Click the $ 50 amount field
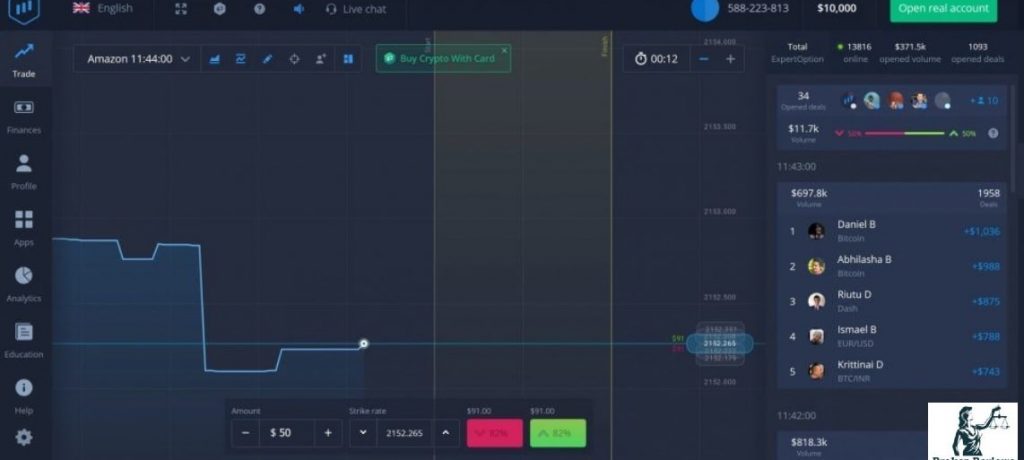Viewport: 1024px width, 460px height. (x=287, y=433)
